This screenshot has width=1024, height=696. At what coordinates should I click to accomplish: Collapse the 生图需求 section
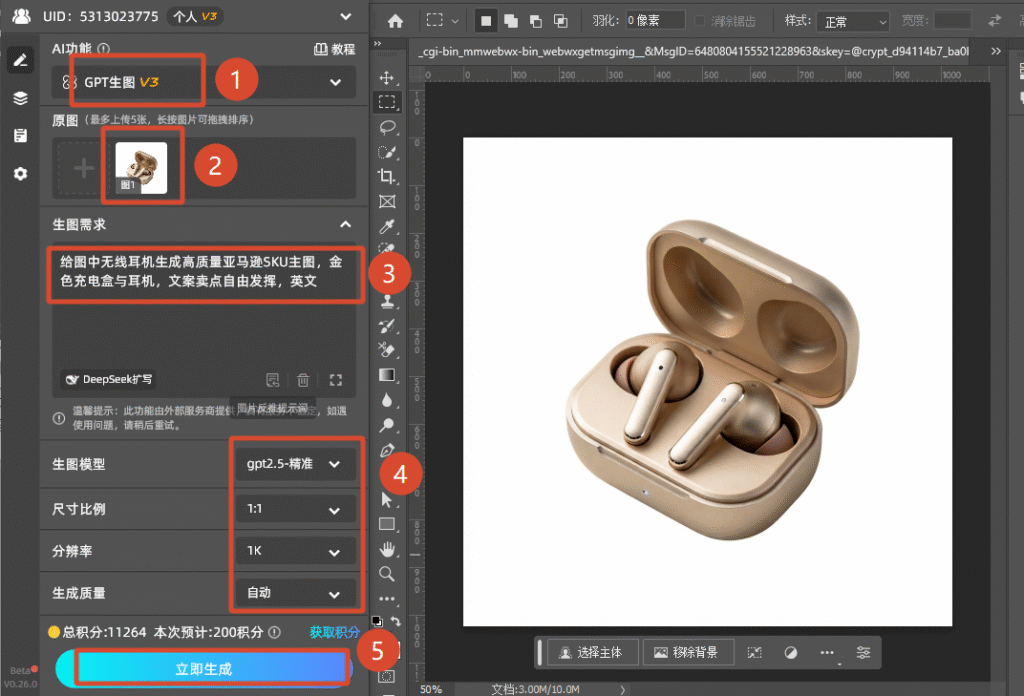pos(345,225)
